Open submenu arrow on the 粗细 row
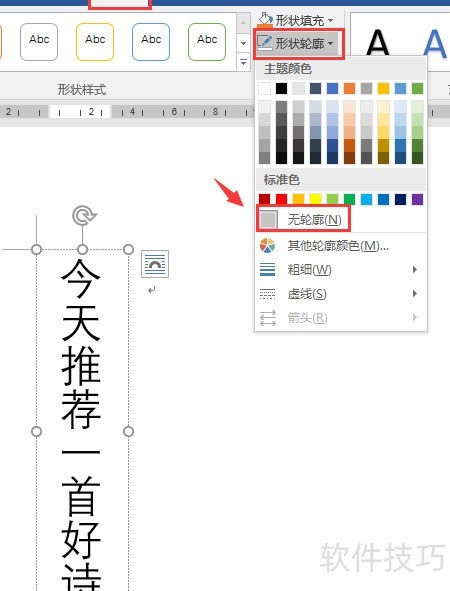The height and width of the screenshot is (591, 450). [x=415, y=269]
